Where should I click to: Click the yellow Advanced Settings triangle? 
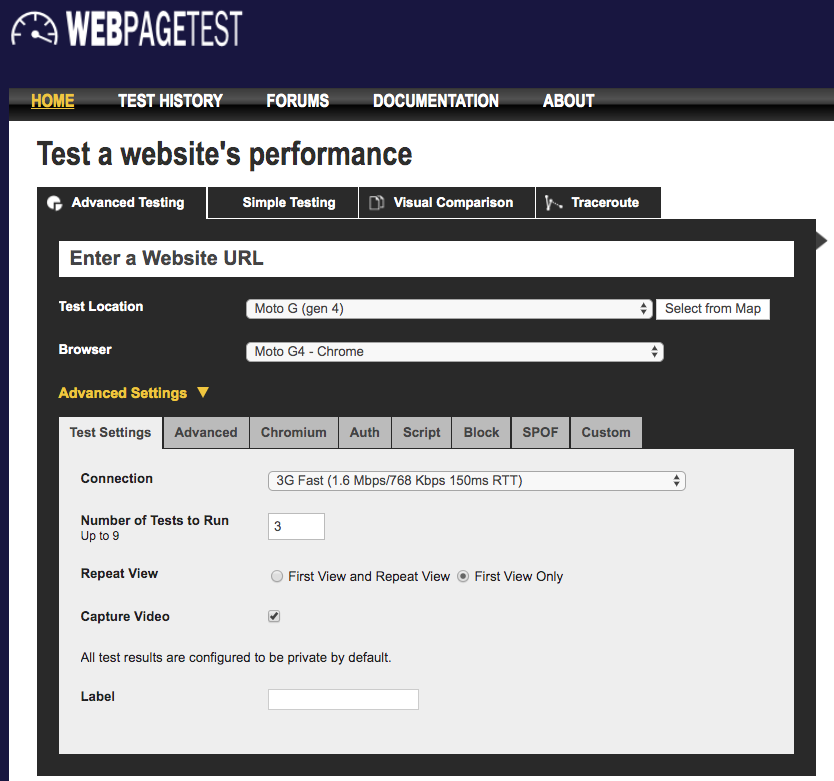click(x=203, y=393)
